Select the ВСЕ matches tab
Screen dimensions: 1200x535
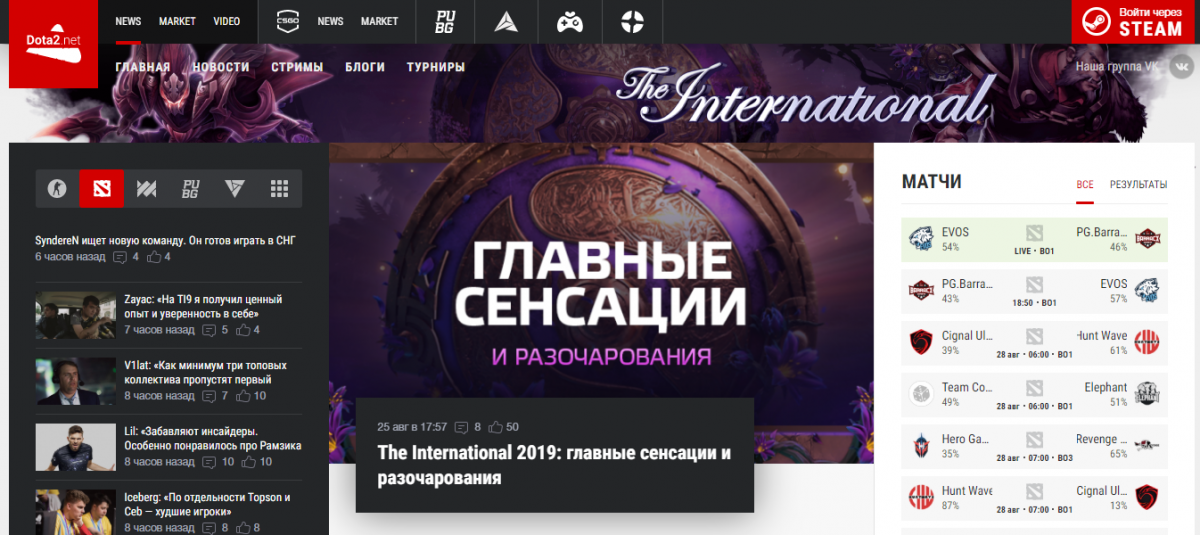pyautogui.click(x=1085, y=185)
